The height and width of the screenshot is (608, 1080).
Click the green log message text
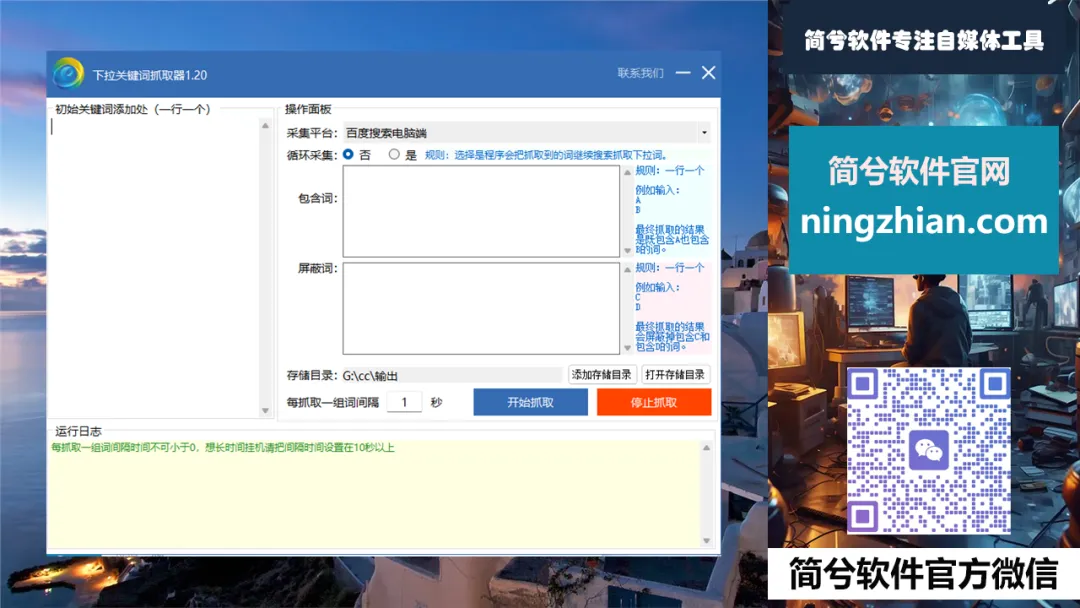[x=222, y=448]
